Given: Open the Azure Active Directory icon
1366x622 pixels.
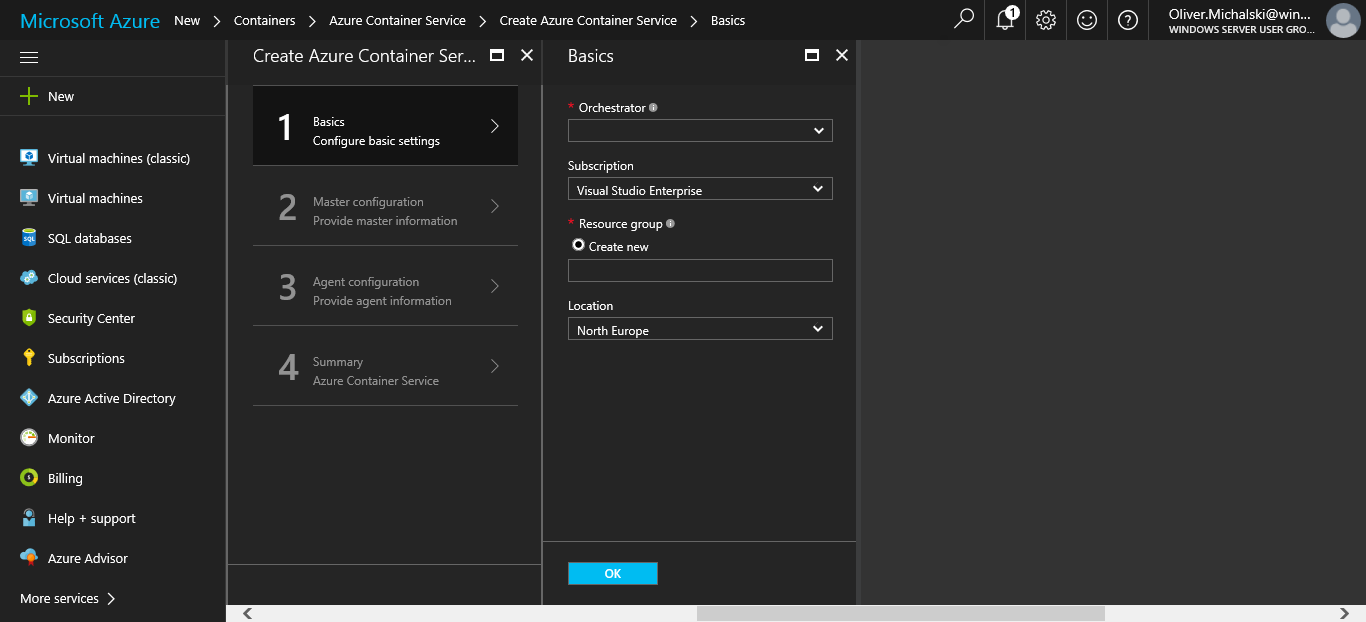Looking at the screenshot, I should pos(29,398).
